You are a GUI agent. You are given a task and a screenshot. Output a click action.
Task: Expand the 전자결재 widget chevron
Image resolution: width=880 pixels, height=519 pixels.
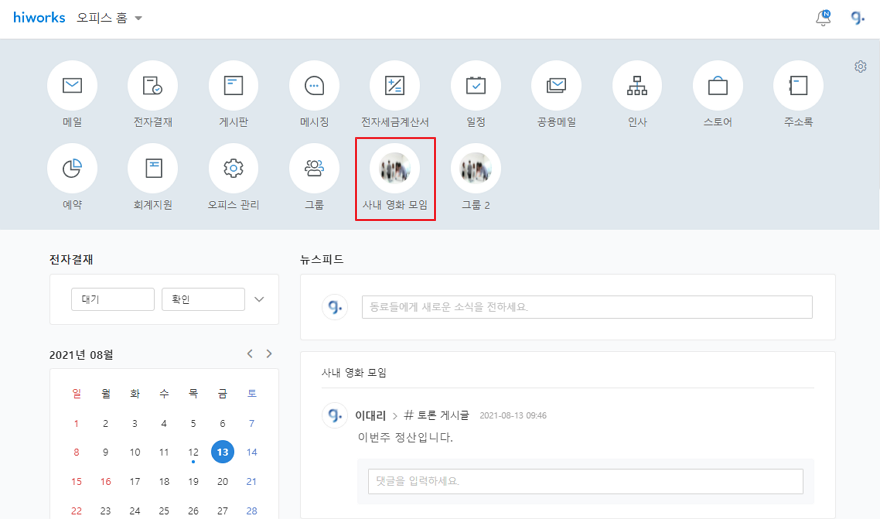(259, 299)
